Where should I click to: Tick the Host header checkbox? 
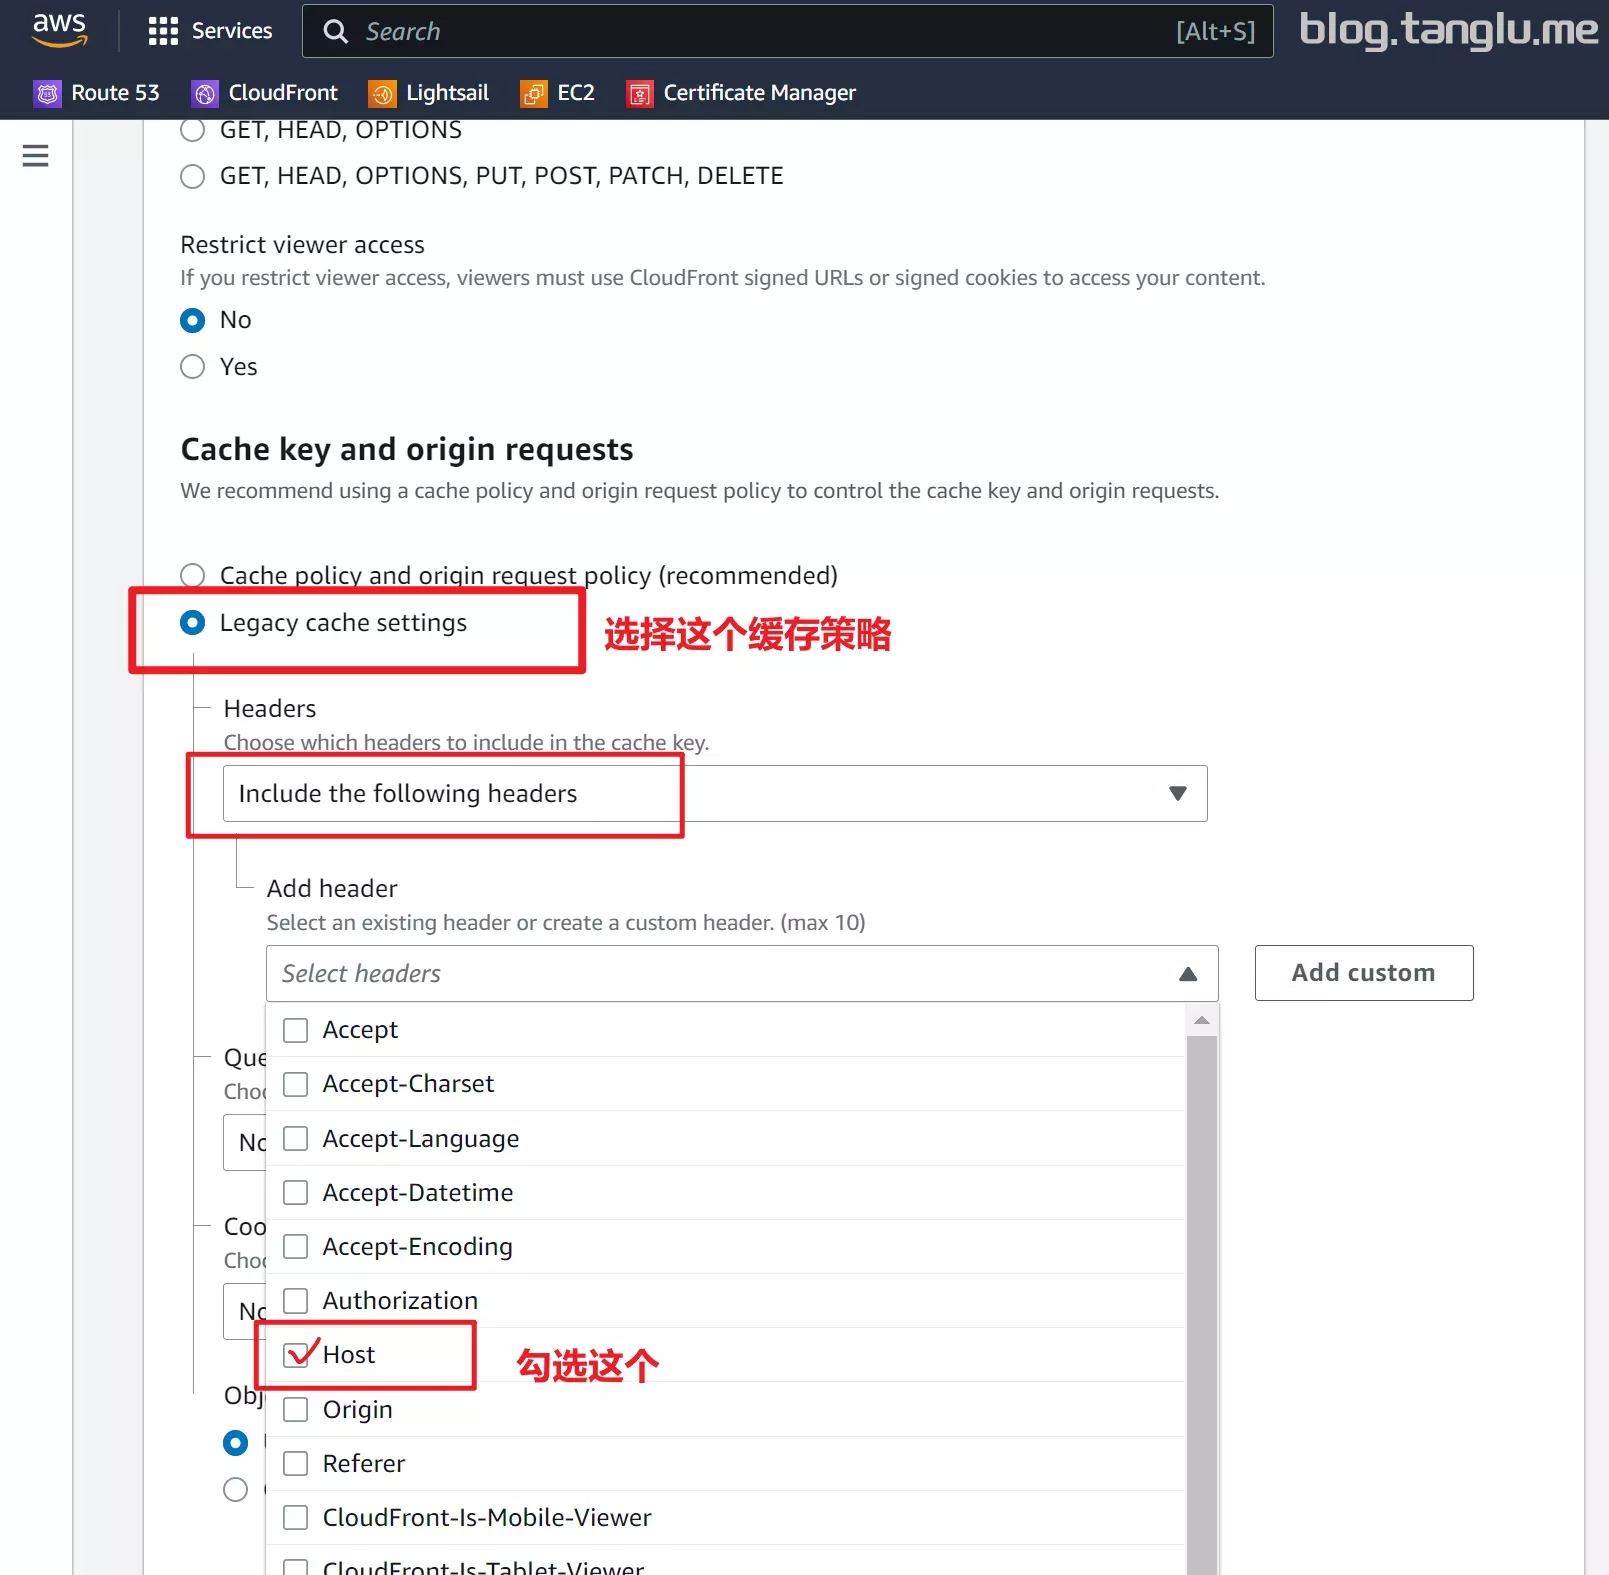coord(295,1355)
